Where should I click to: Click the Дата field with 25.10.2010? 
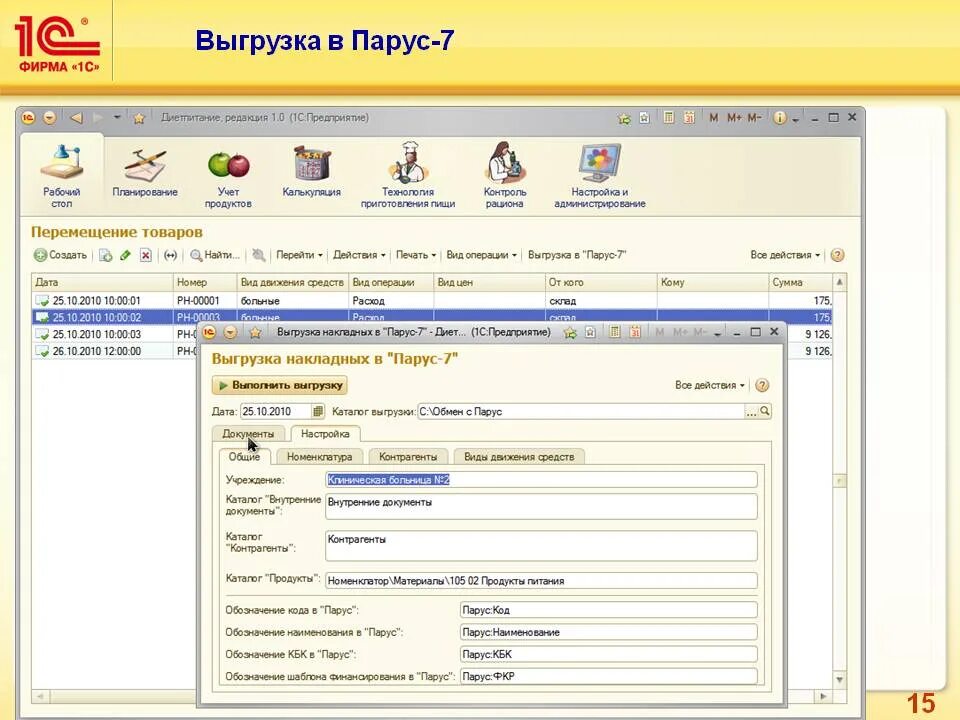(276, 411)
